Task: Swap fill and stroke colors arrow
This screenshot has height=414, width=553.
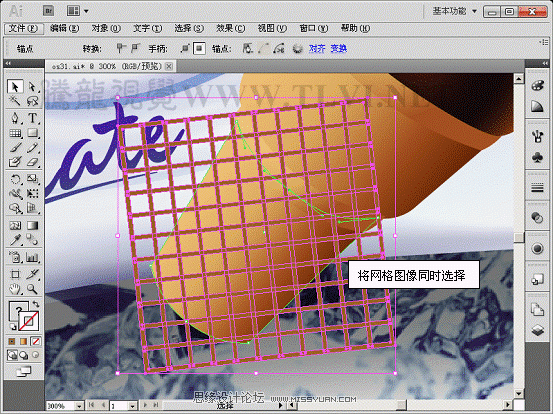Action: tap(36, 304)
